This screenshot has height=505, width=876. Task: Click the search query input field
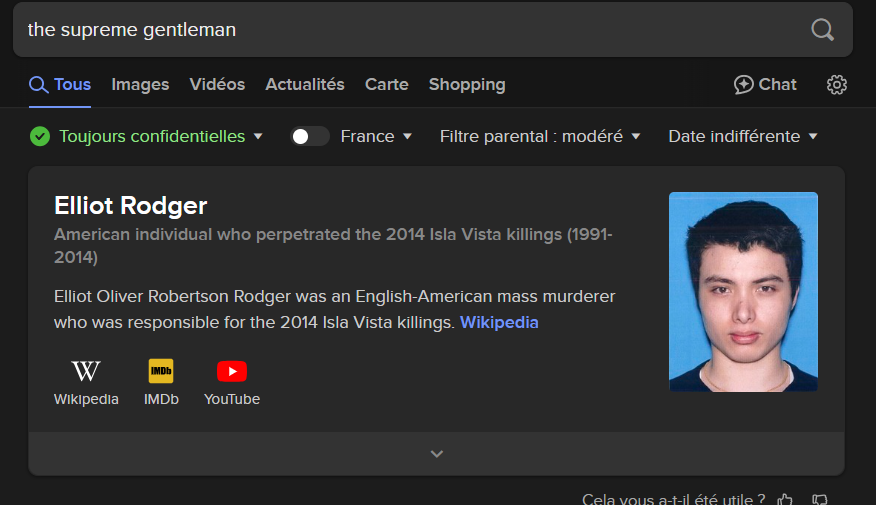pos(400,30)
